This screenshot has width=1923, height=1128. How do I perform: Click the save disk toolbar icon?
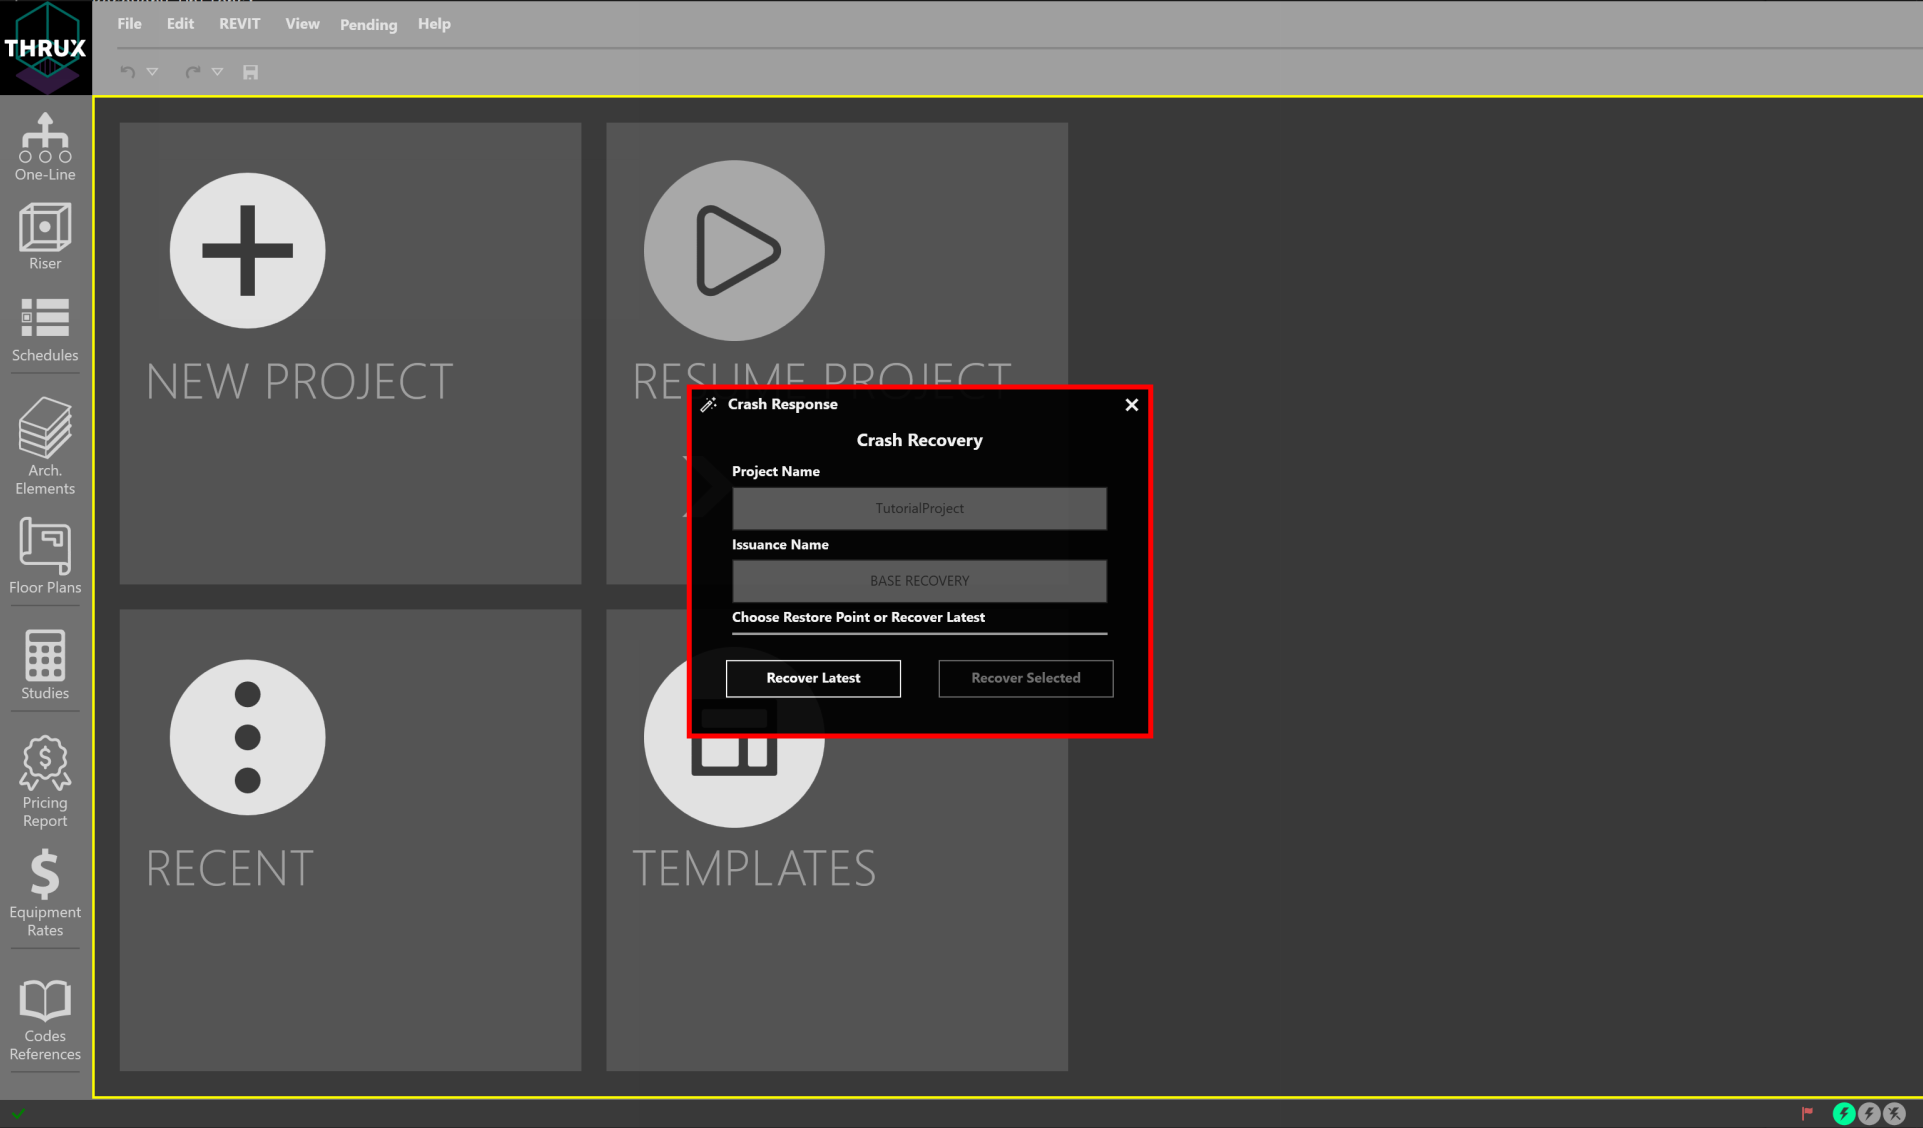(x=251, y=72)
